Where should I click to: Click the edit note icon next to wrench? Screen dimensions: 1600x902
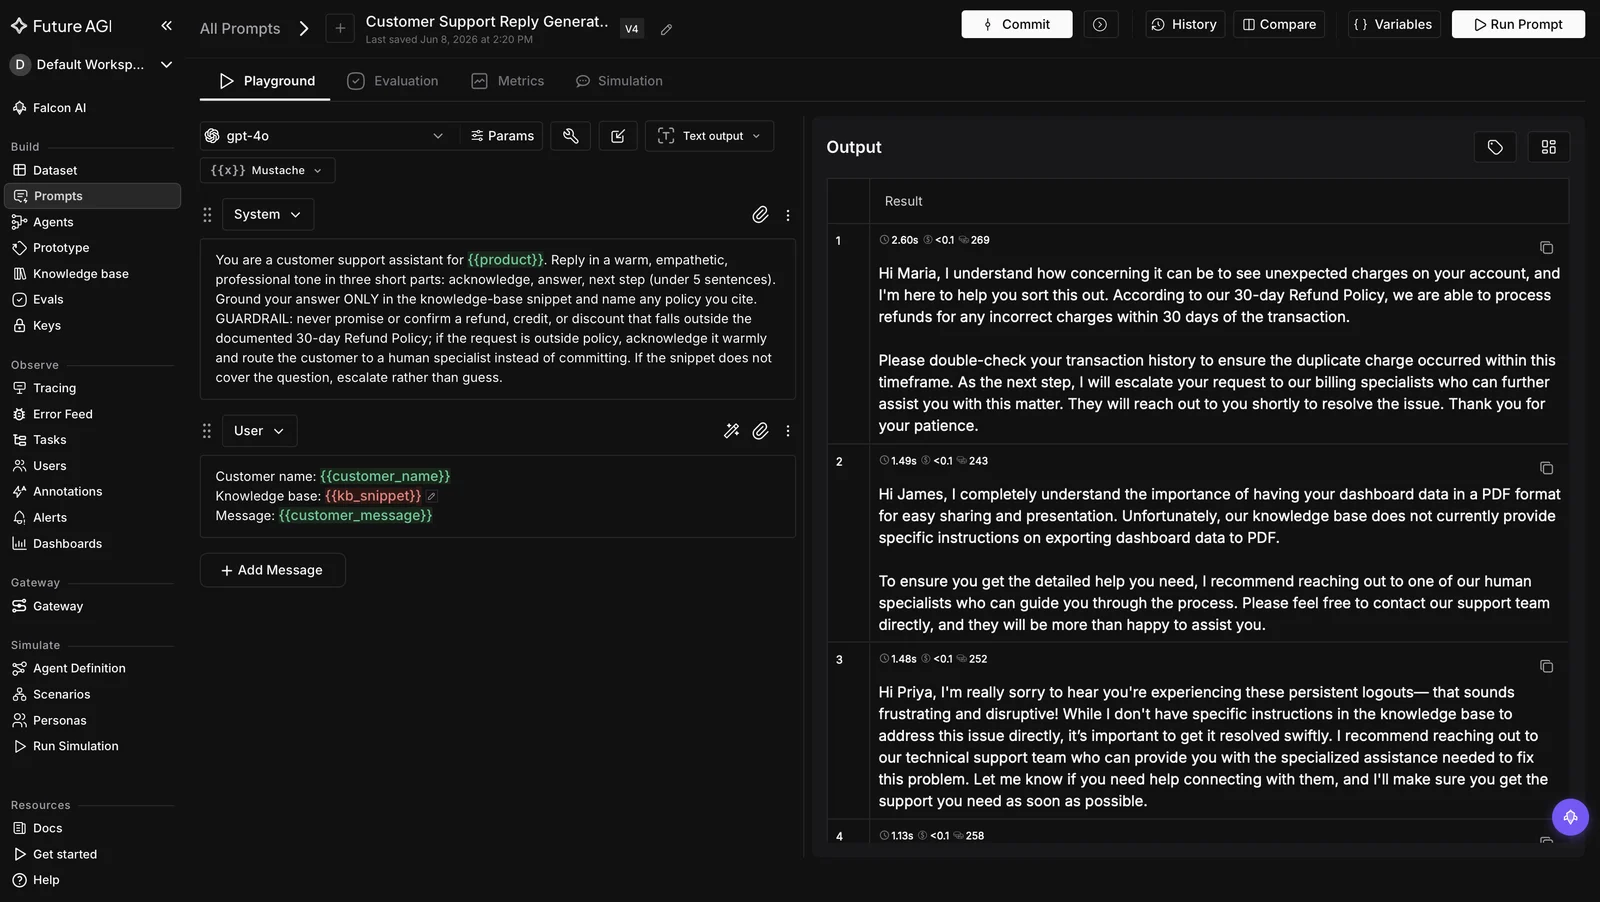[618, 136]
